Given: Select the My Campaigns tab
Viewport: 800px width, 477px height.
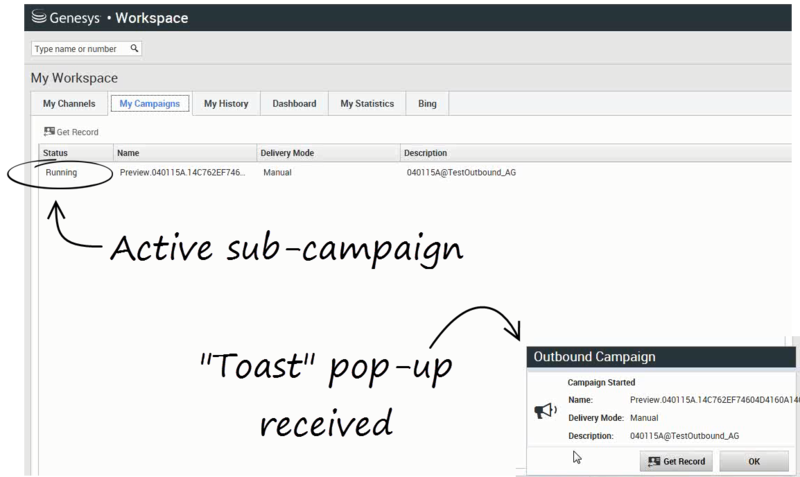Looking at the screenshot, I should pyautogui.click(x=149, y=104).
